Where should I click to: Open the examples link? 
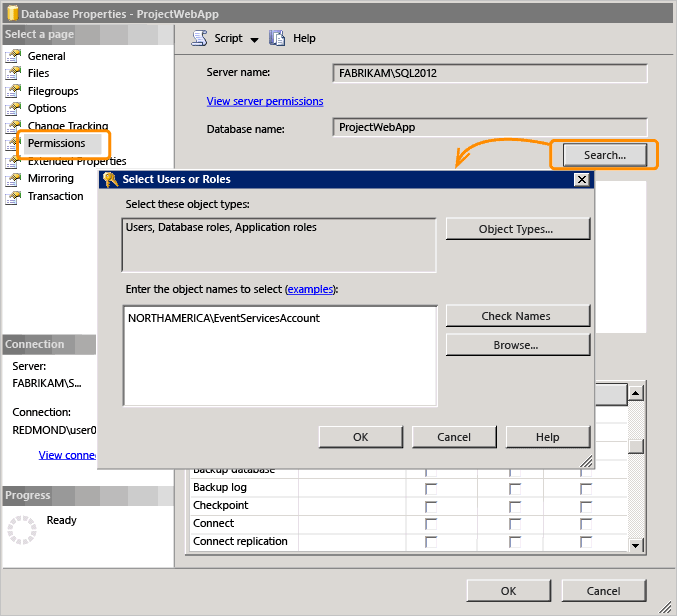click(311, 289)
